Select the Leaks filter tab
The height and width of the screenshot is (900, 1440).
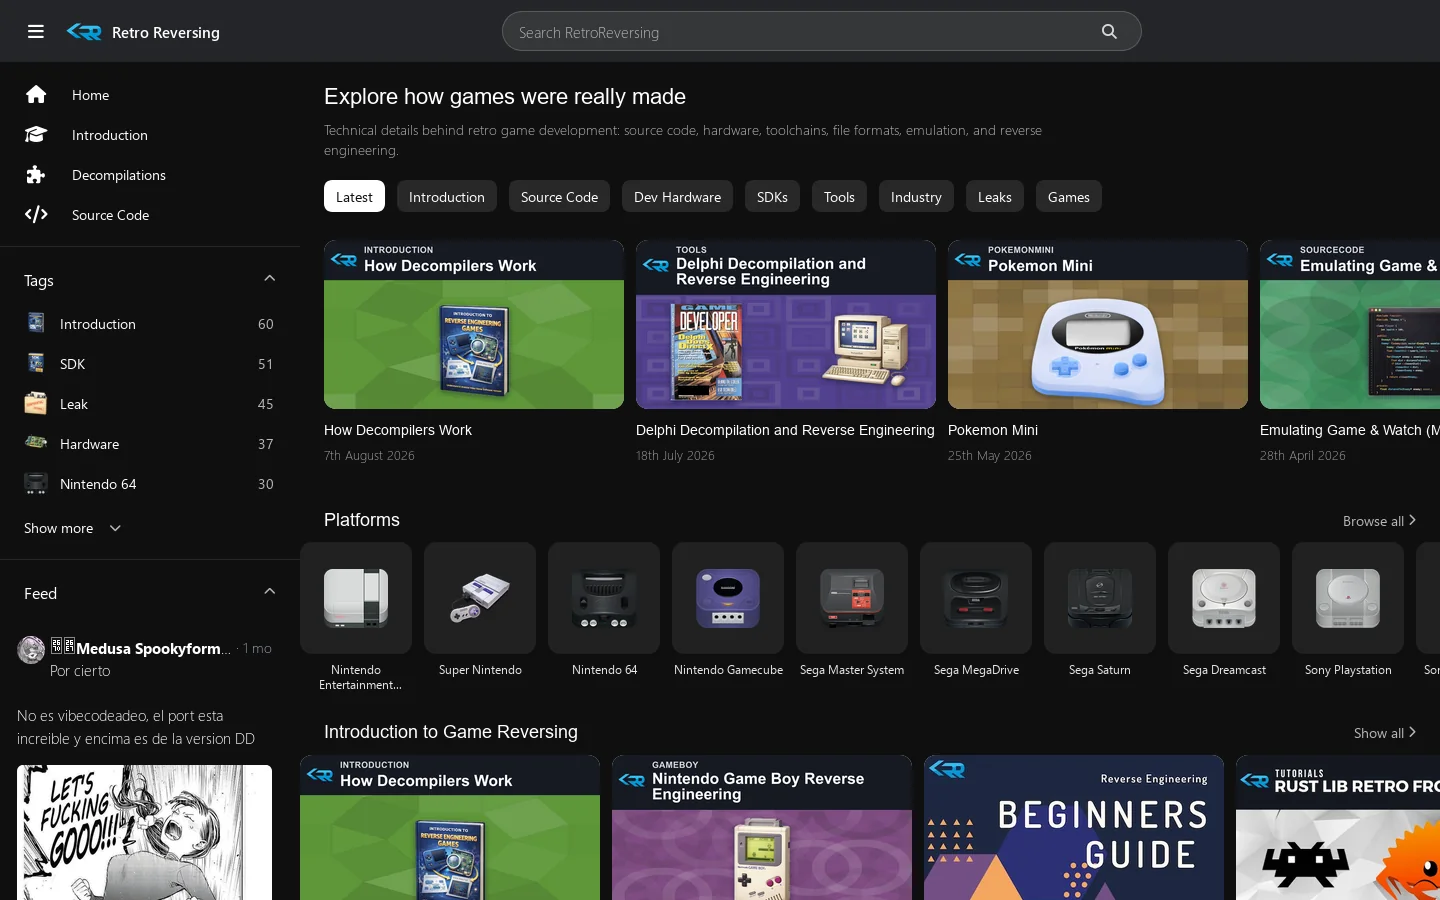point(994,197)
